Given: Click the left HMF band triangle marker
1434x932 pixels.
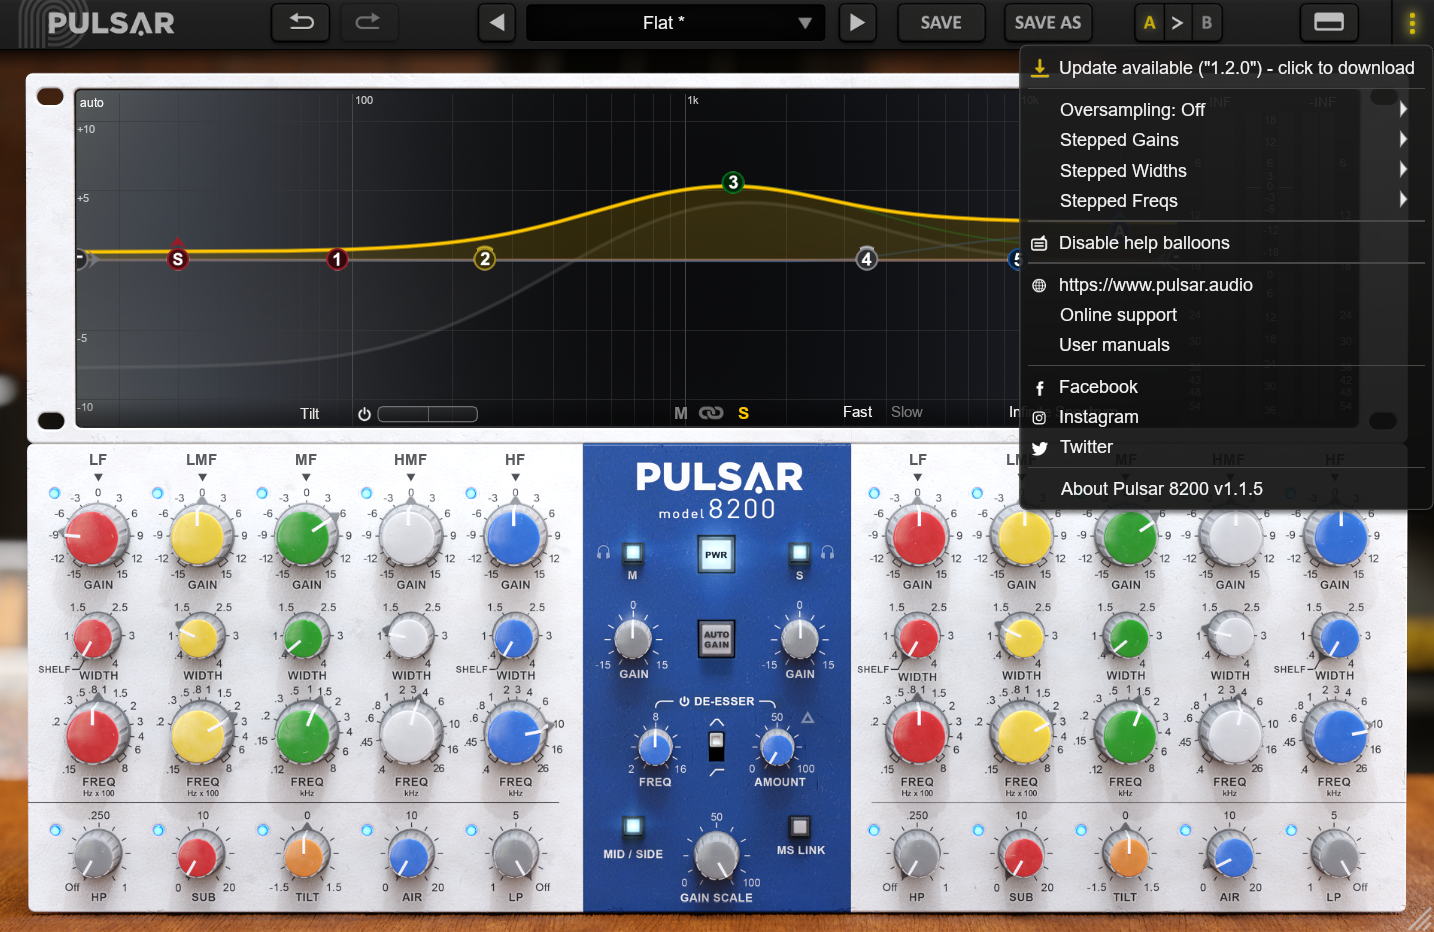Looking at the screenshot, I should point(411,477).
